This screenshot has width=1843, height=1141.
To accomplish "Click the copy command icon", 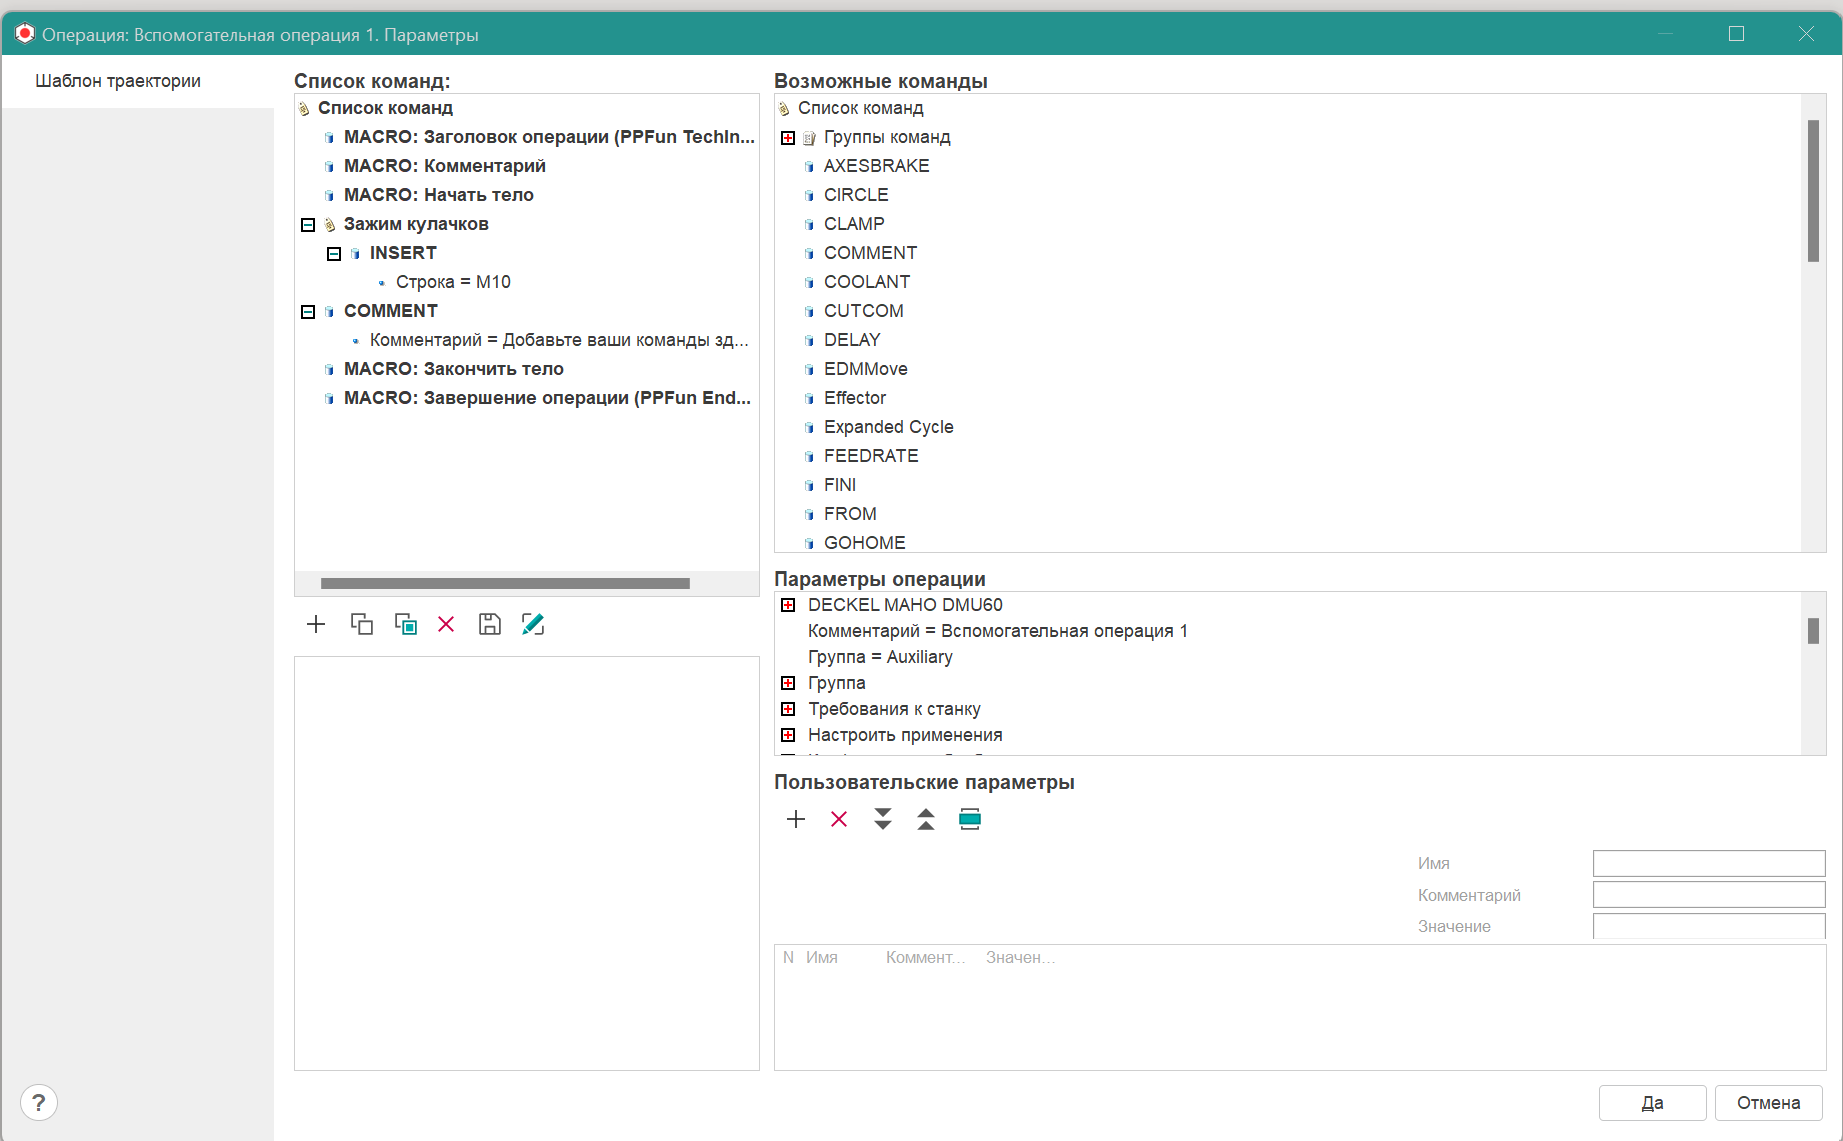I will coord(361,624).
